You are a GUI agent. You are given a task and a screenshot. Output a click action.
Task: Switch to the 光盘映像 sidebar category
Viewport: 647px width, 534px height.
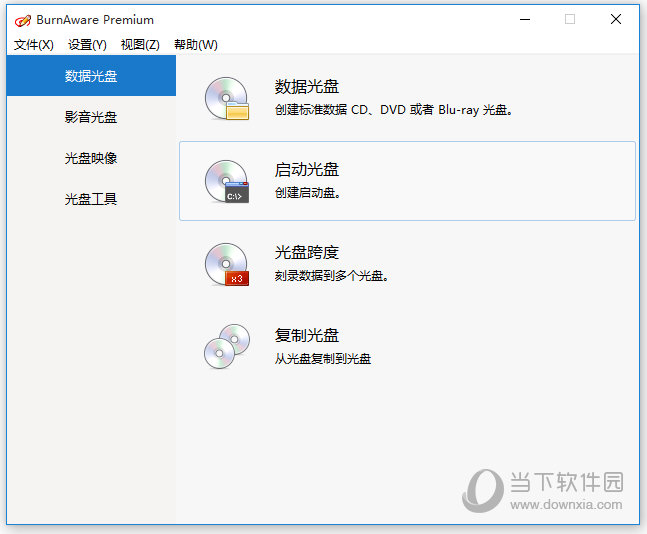click(91, 158)
